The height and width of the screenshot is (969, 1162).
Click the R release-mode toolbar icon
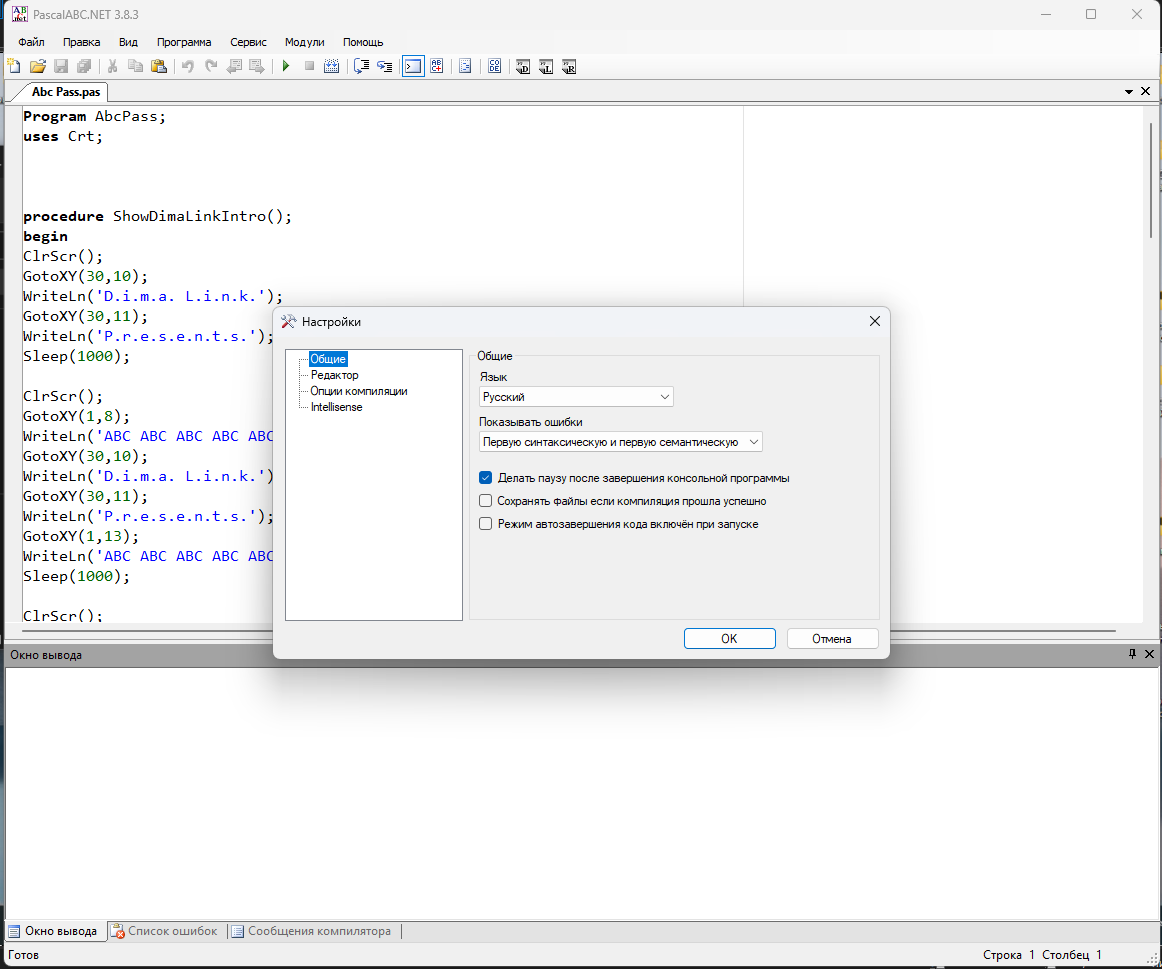569,67
